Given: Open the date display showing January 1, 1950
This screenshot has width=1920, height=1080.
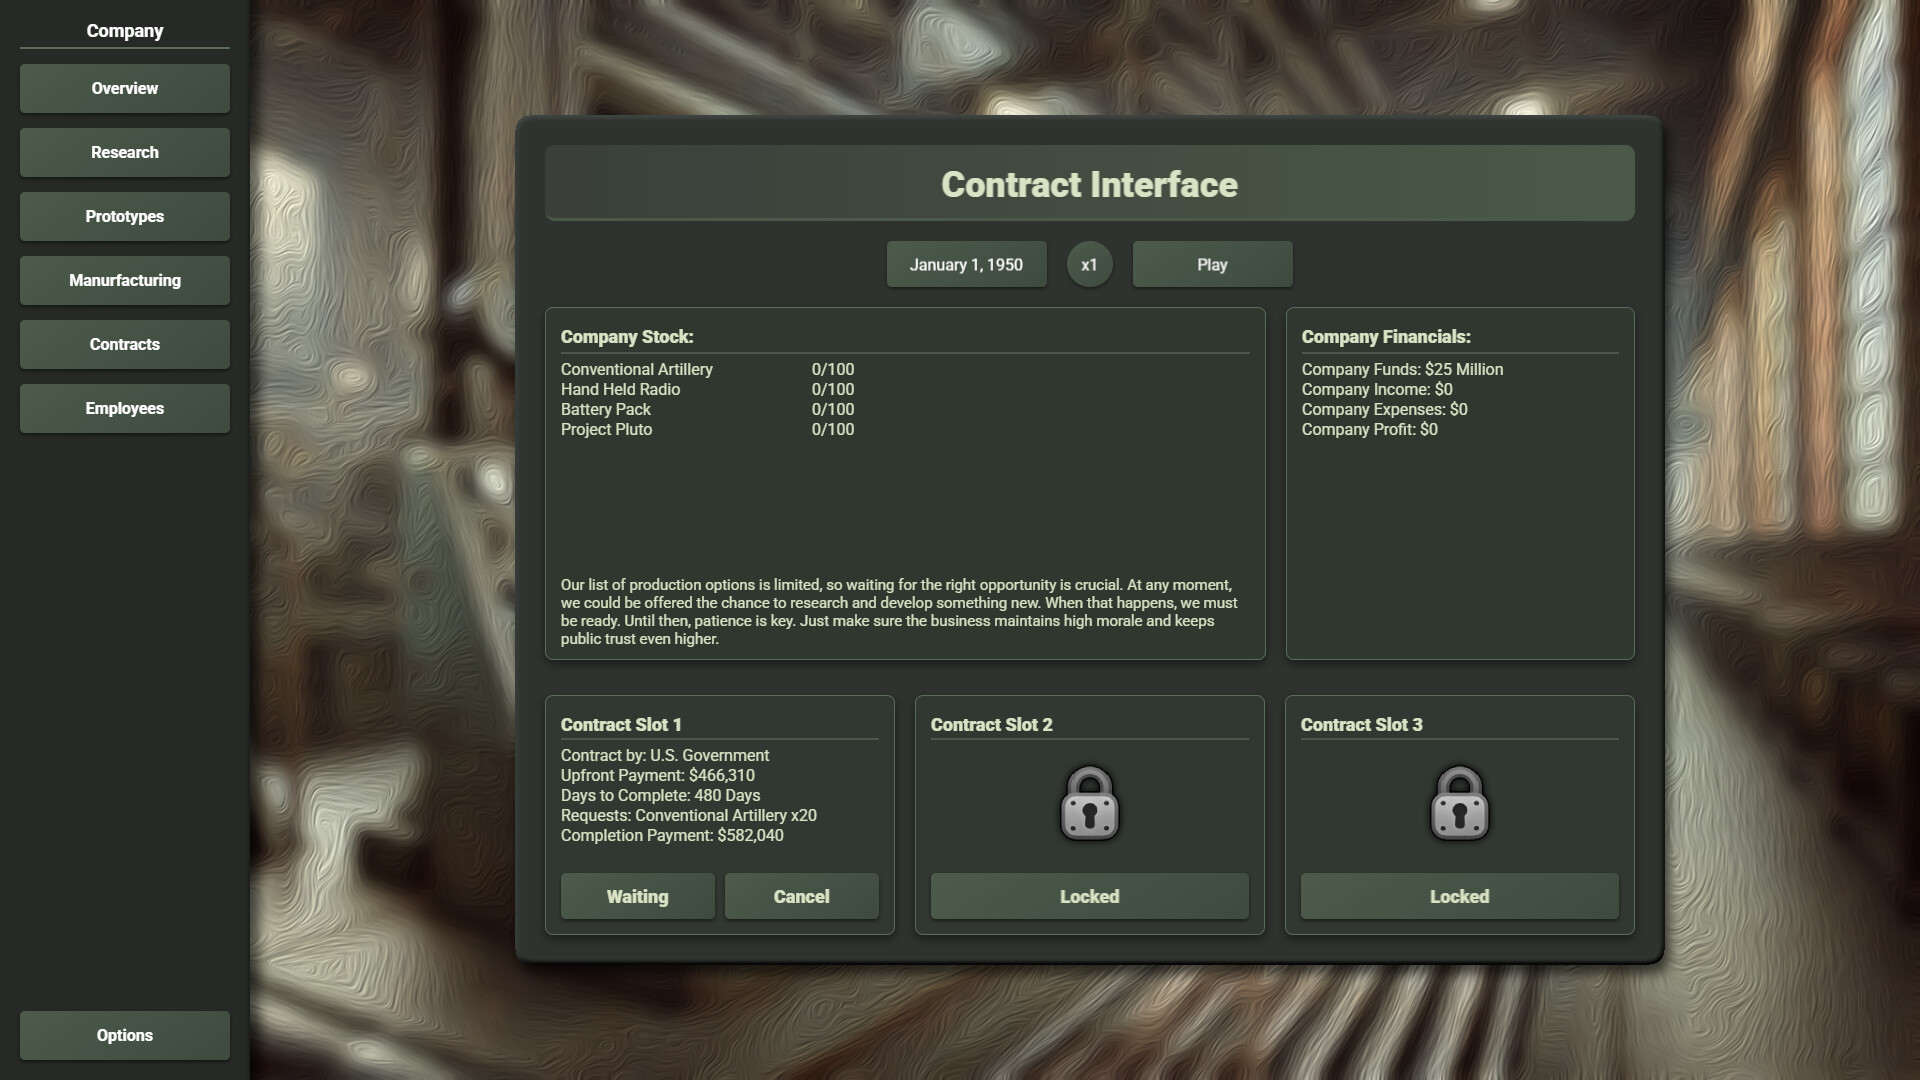Looking at the screenshot, I should (x=966, y=264).
